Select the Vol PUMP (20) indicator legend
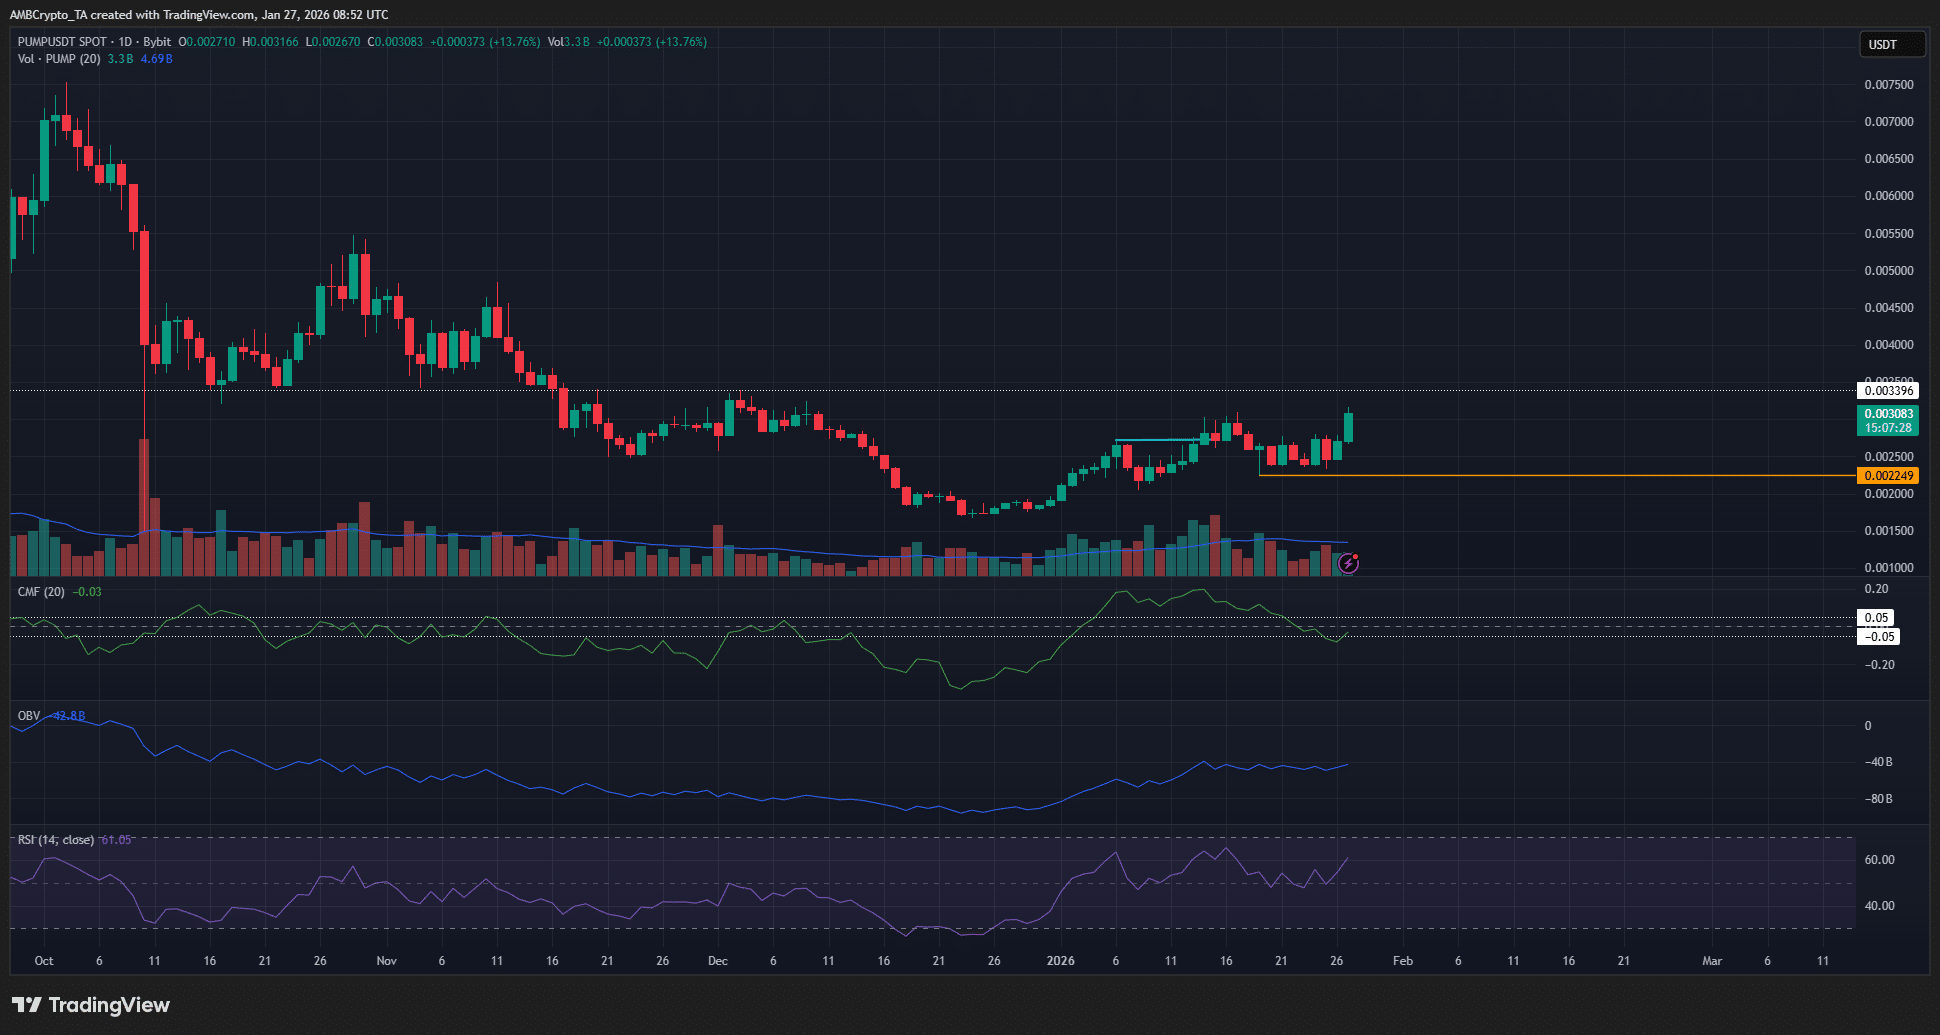1940x1035 pixels. (59, 59)
